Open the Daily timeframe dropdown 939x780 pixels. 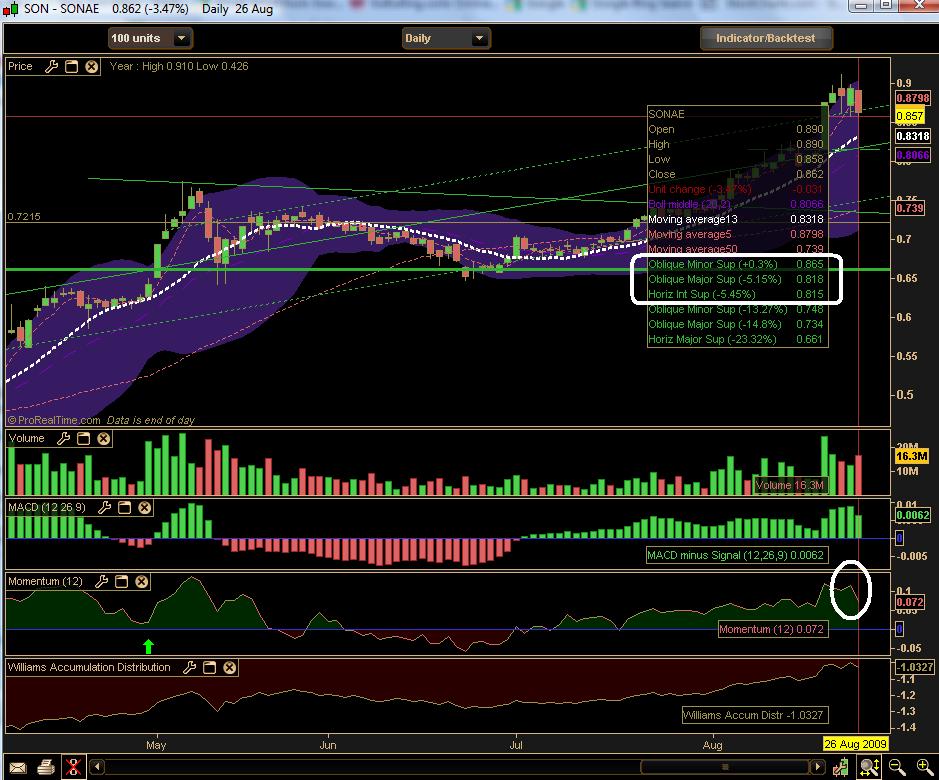pos(446,38)
